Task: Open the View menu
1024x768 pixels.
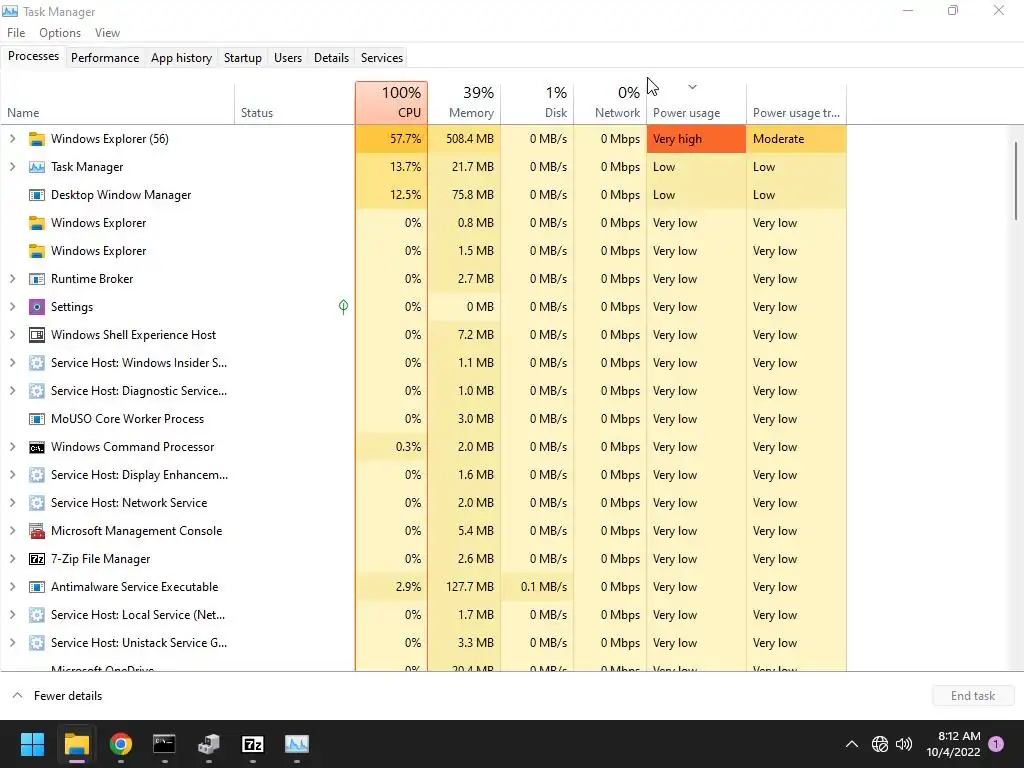Action: [107, 33]
